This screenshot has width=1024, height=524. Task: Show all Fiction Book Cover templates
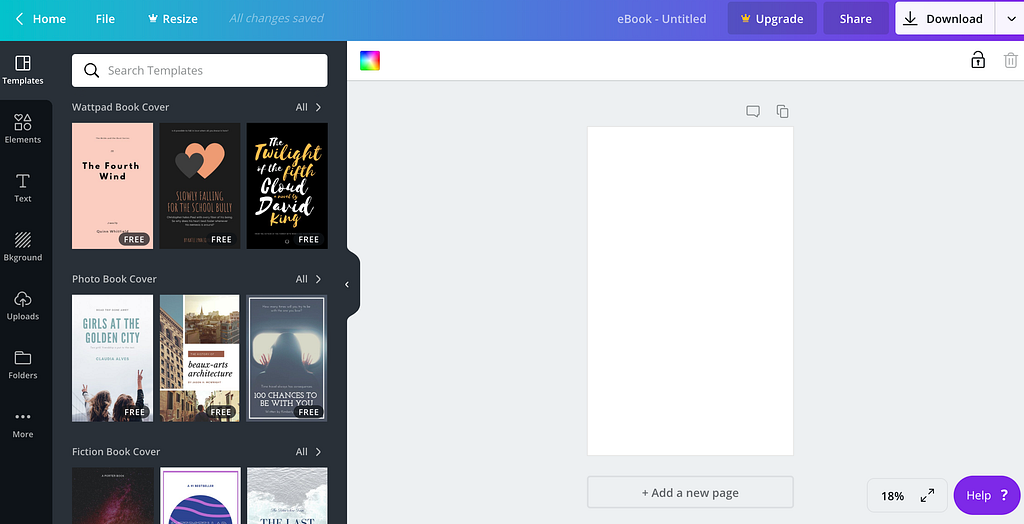coord(308,451)
